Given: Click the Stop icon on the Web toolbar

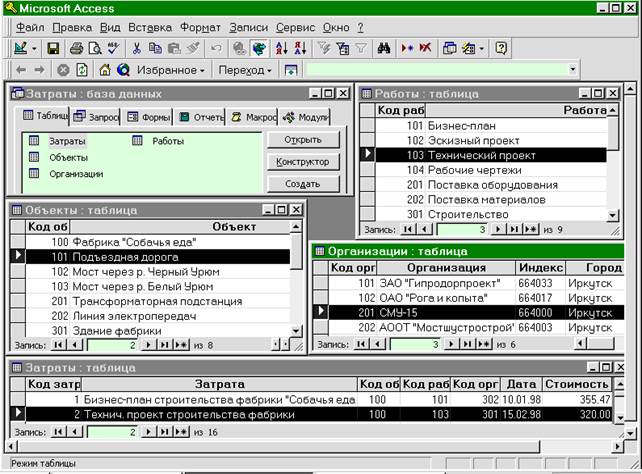Looking at the screenshot, I should [63, 70].
